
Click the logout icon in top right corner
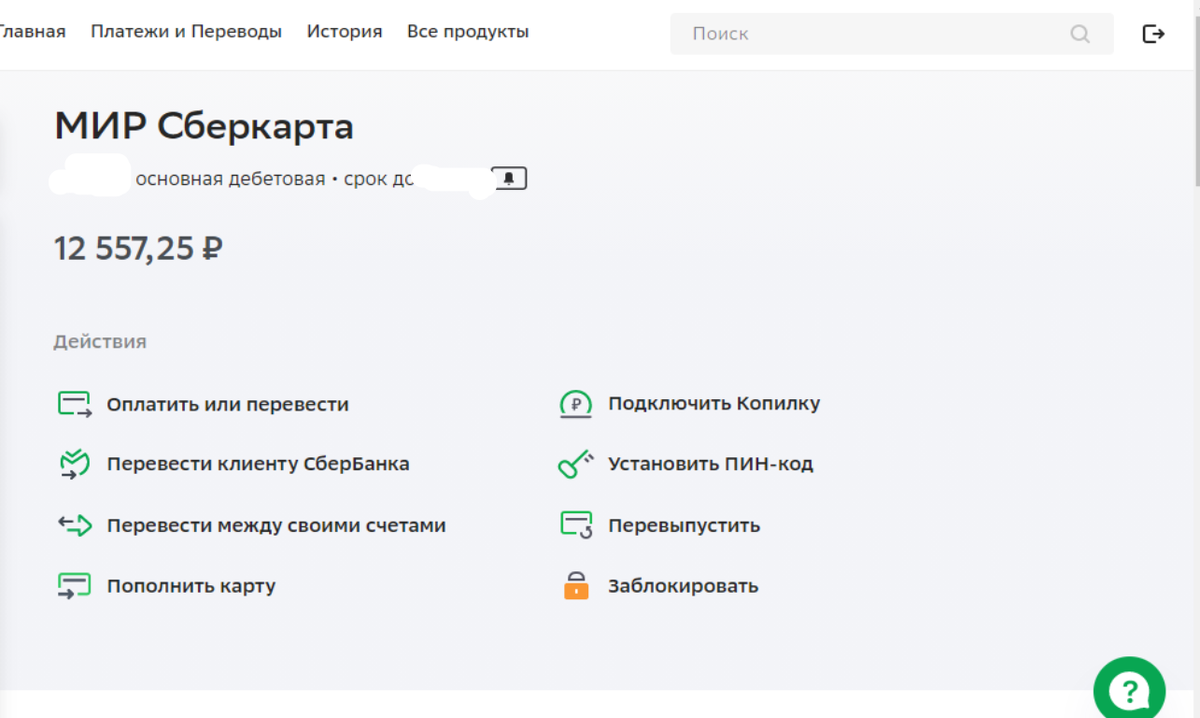tap(1154, 33)
